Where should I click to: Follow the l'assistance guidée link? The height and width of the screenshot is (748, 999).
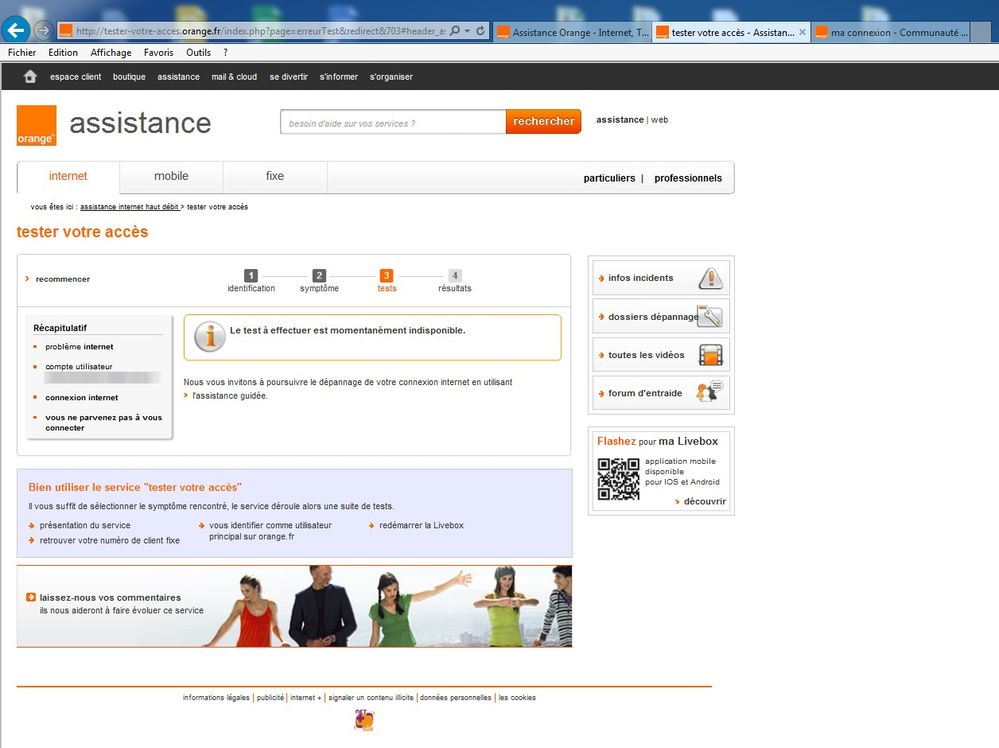tap(229, 396)
